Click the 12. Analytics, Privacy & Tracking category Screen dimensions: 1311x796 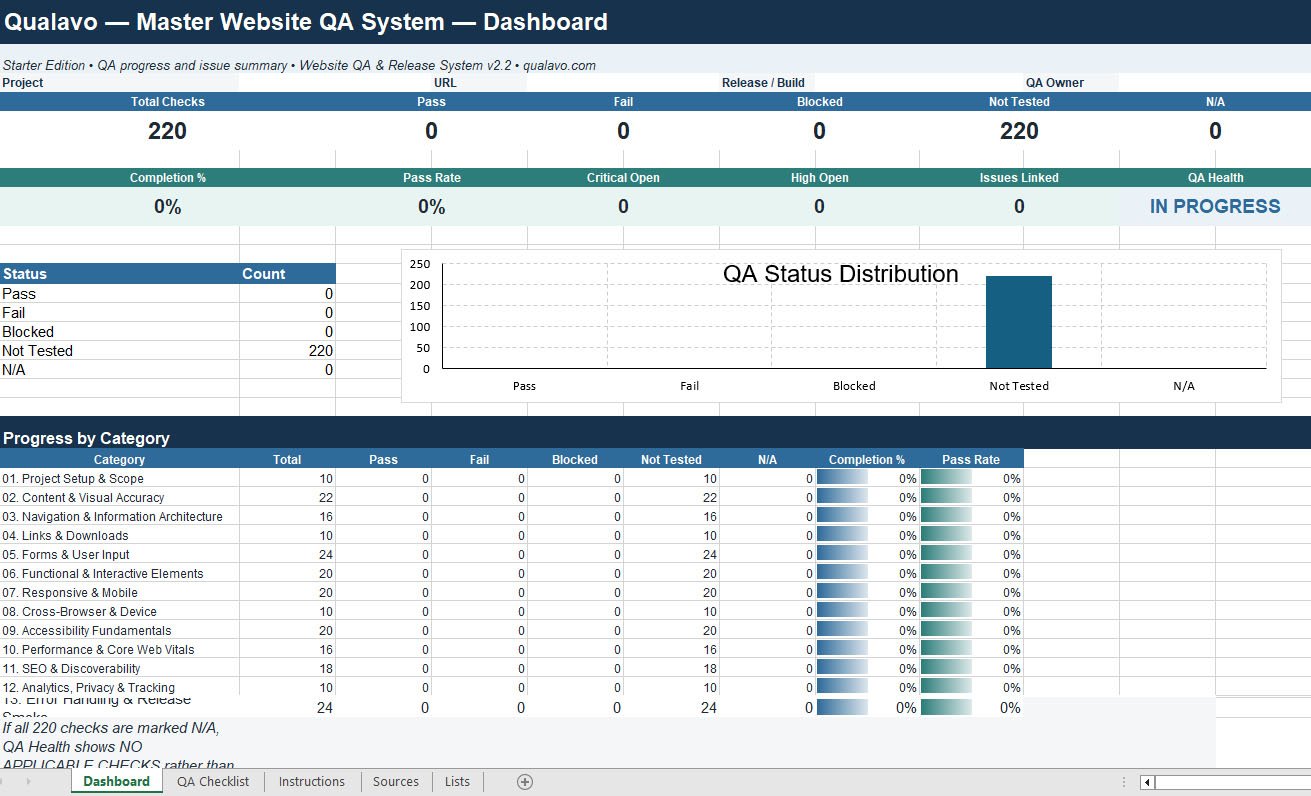click(119, 688)
